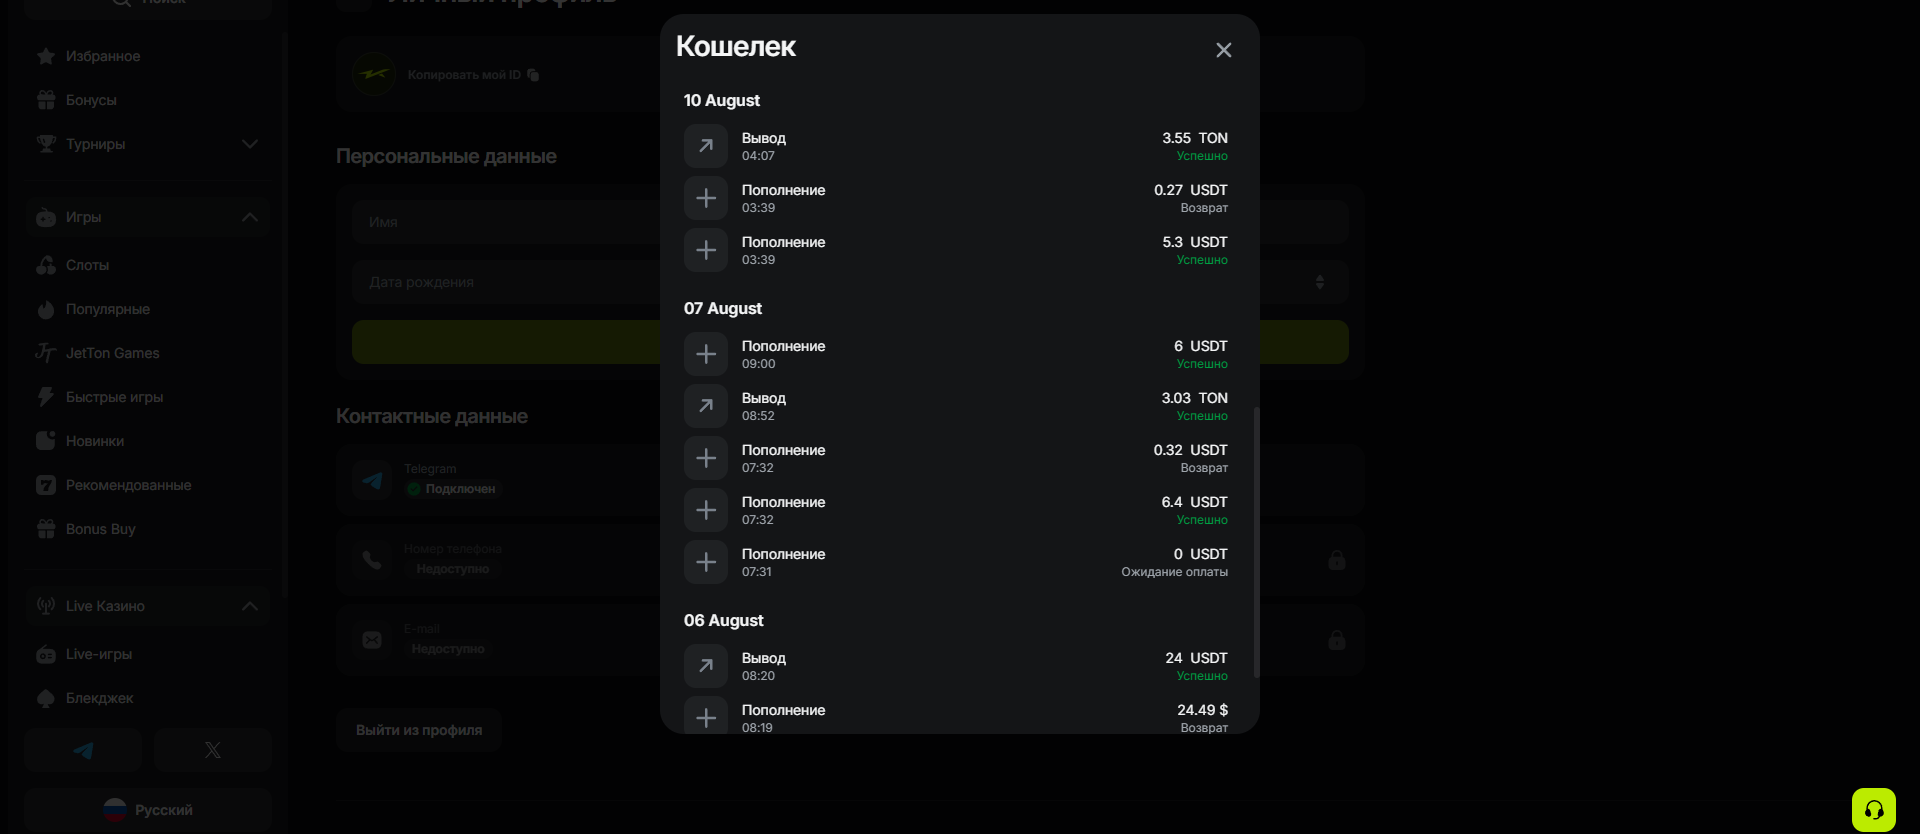Collapse the Игры section chevron
The width and height of the screenshot is (1920, 834).
click(x=250, y=217)
